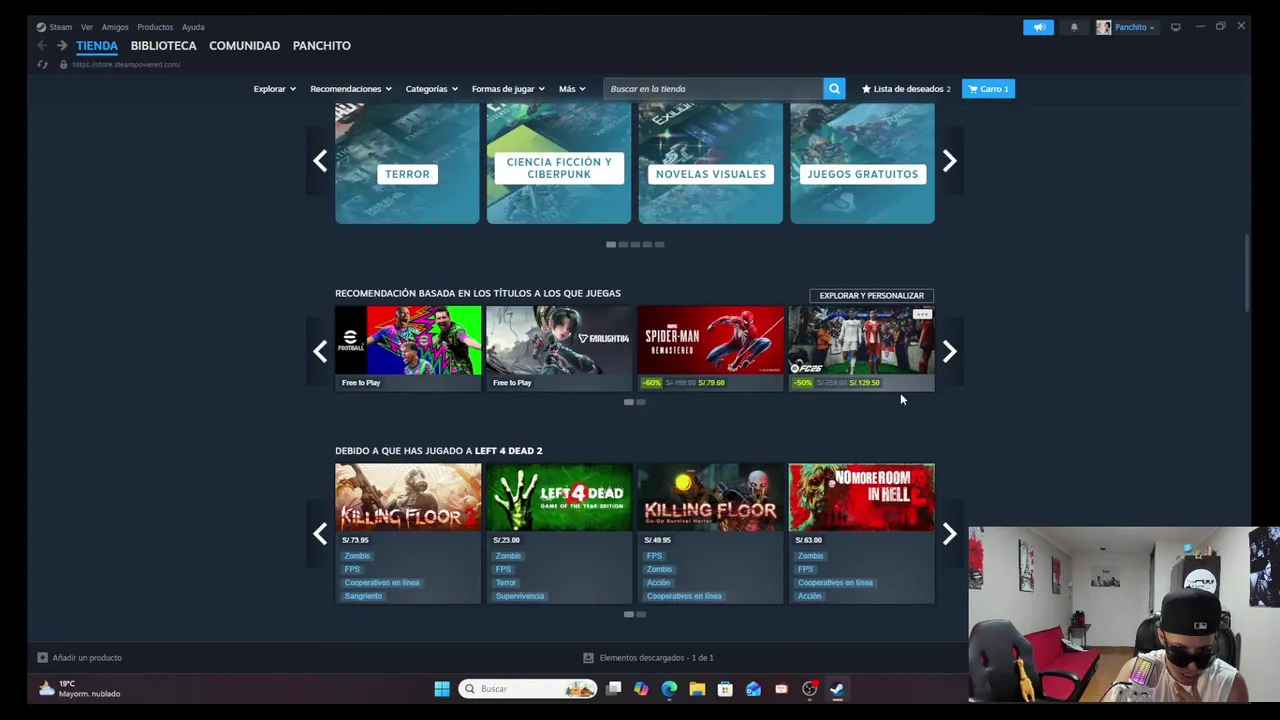Expand the Formas de jugar dropdown
The image size is (1280, 720).
click(x=508, y=89)
